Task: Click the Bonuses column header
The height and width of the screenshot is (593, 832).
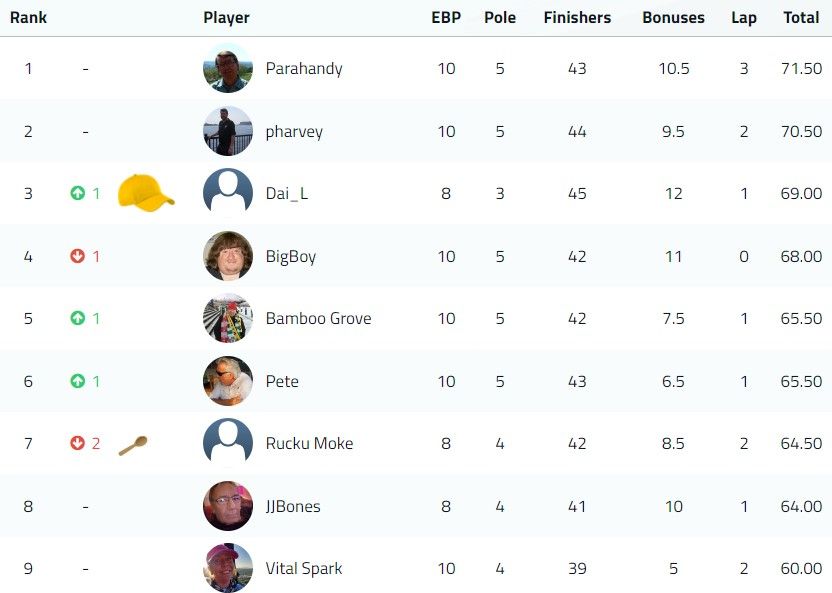Action: [673, 18]
